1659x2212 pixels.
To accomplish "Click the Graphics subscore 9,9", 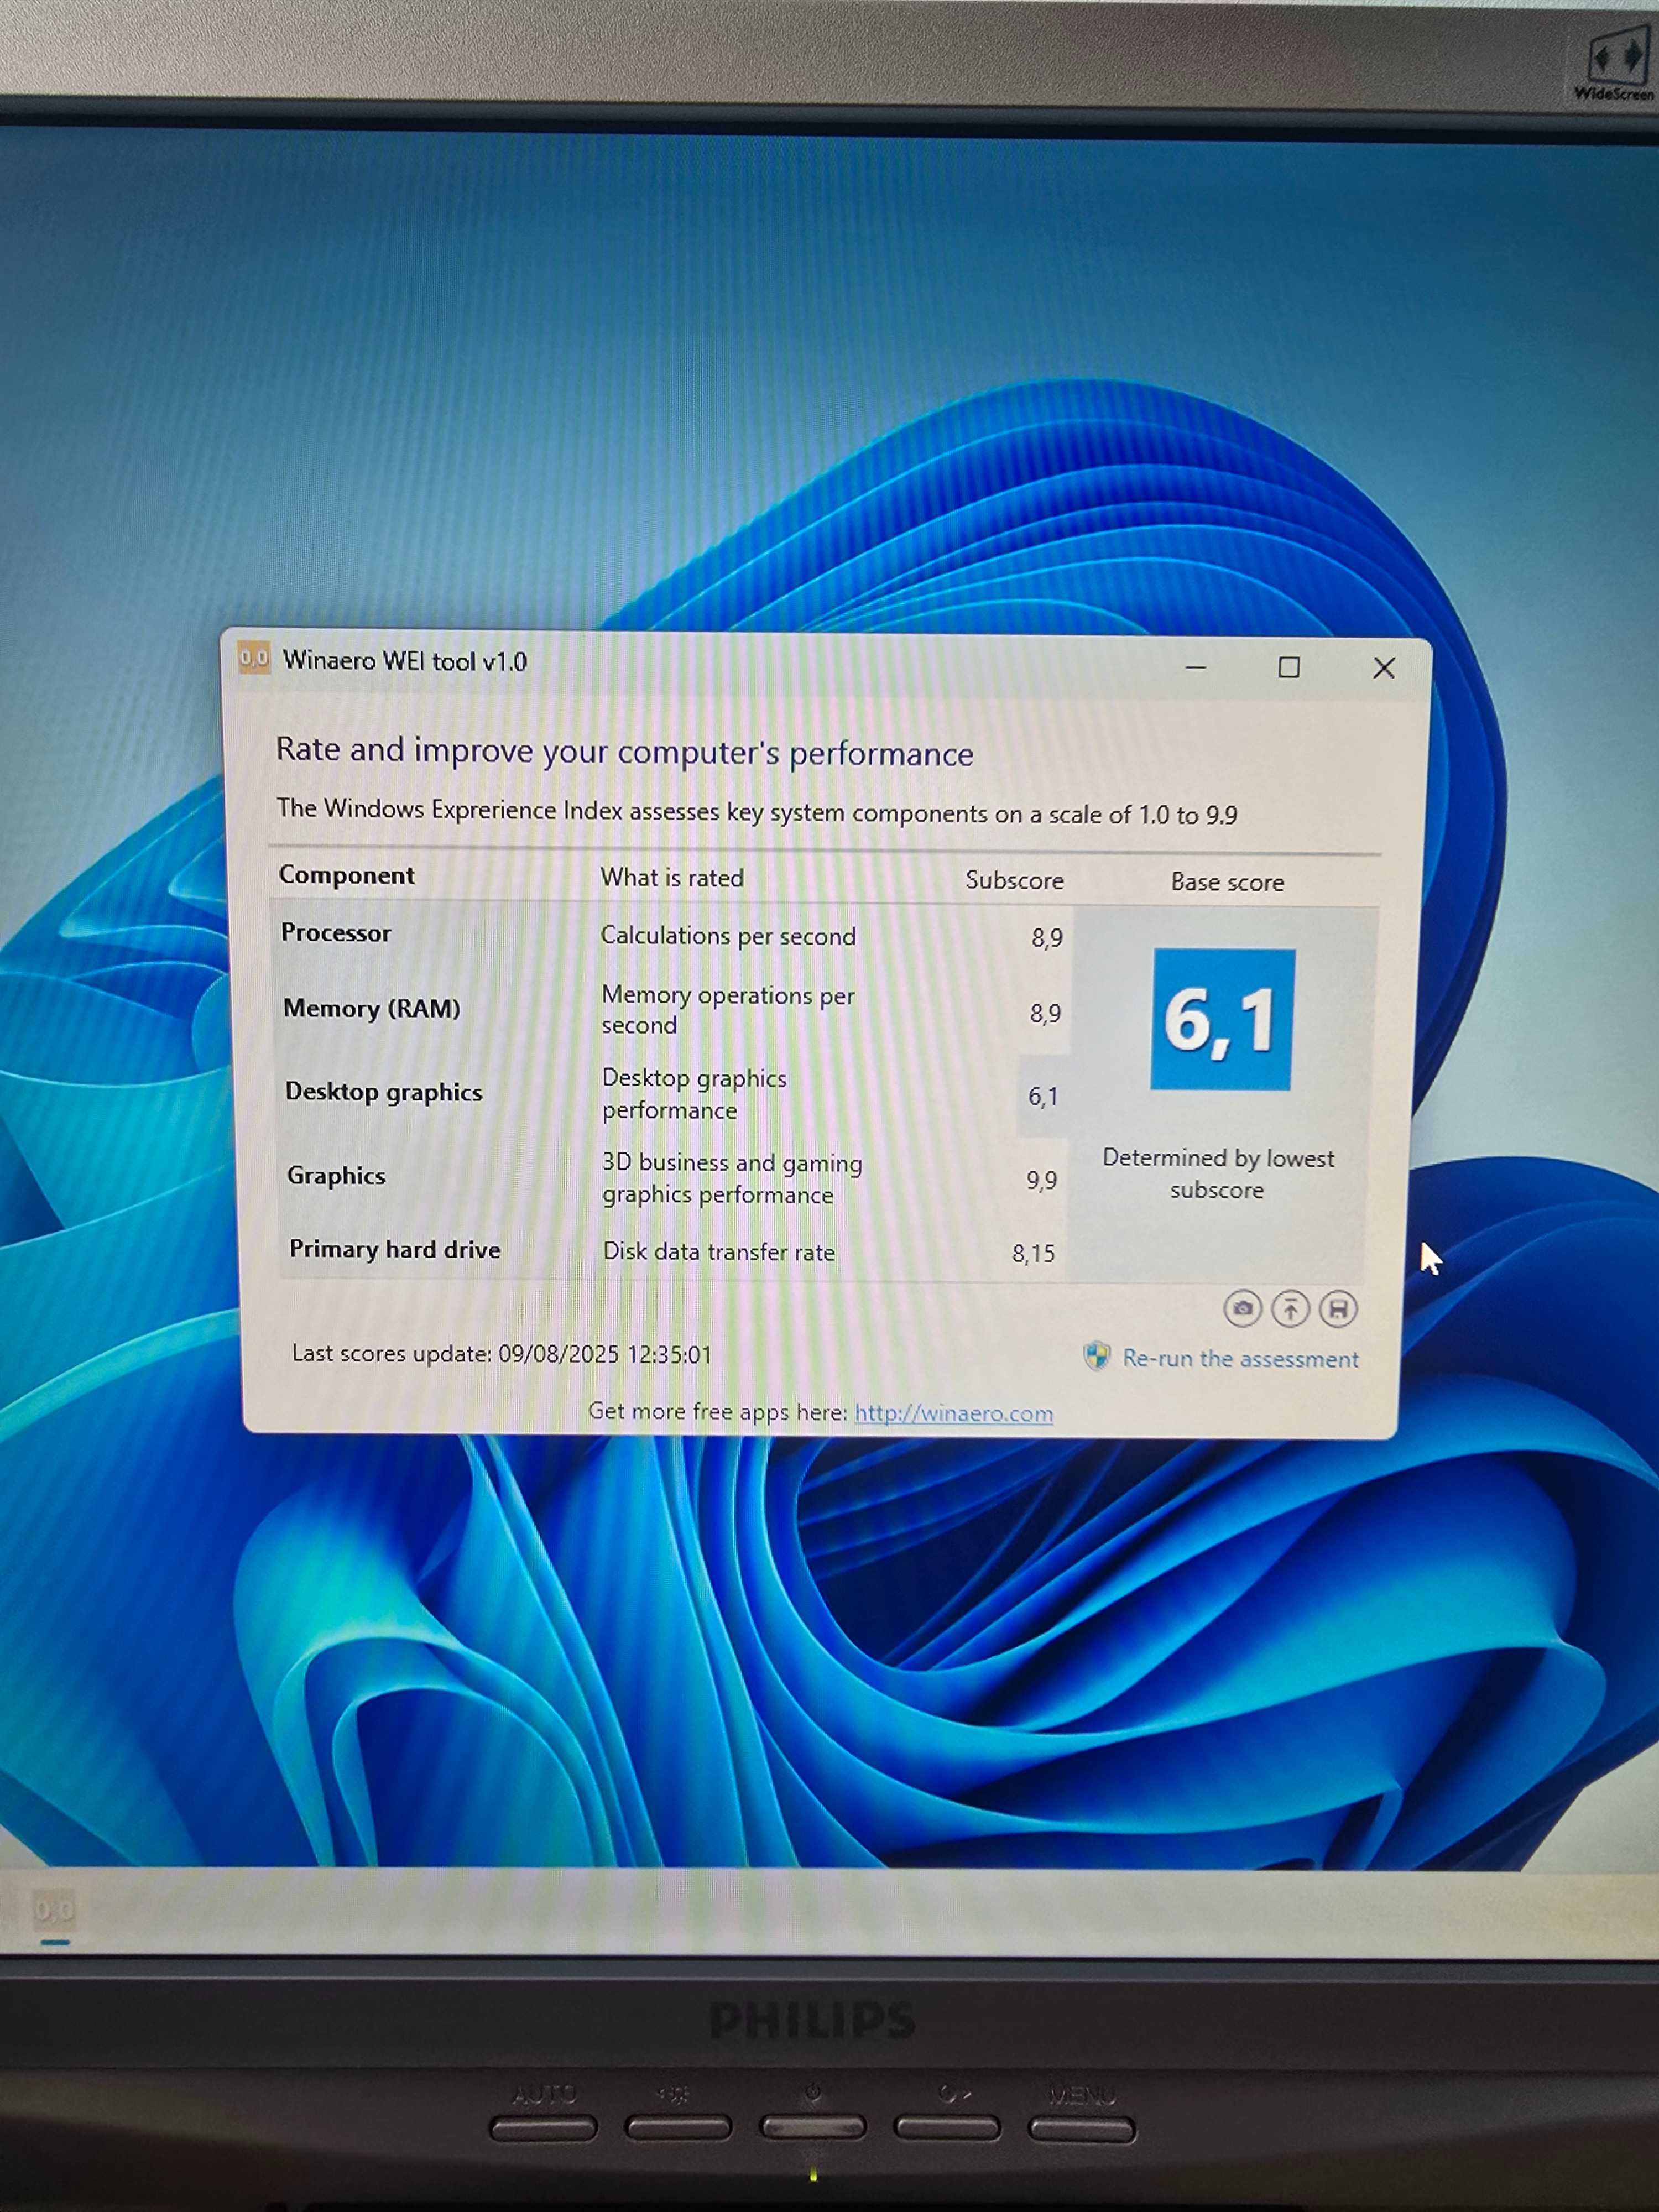I will pos(1042,1181).
